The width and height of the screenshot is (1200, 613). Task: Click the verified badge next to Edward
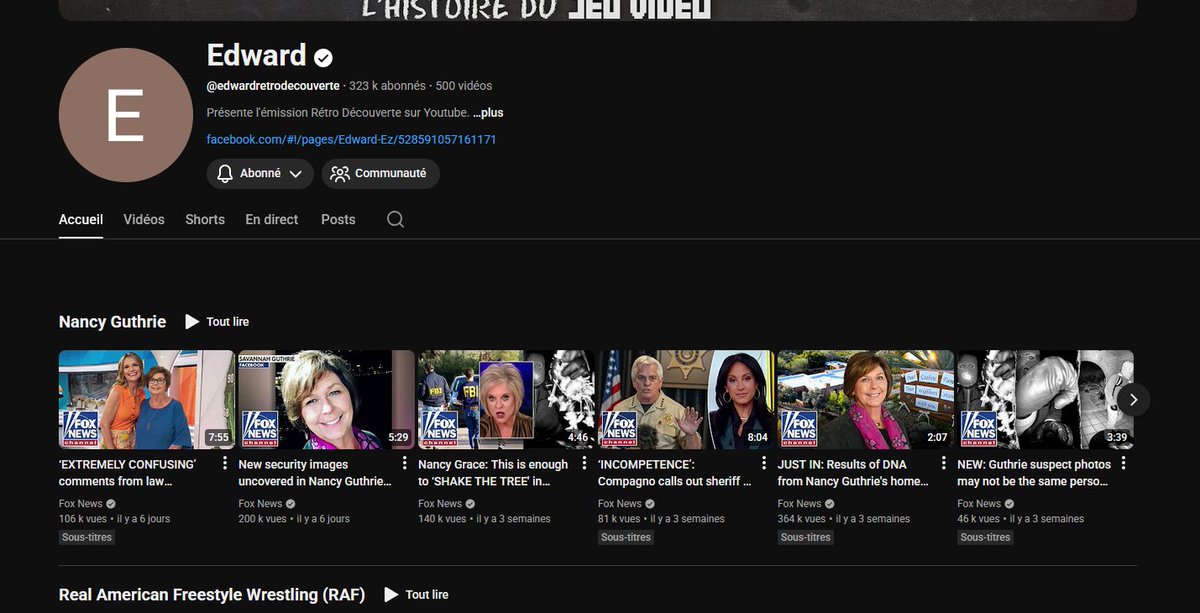[x=323, y=57]
